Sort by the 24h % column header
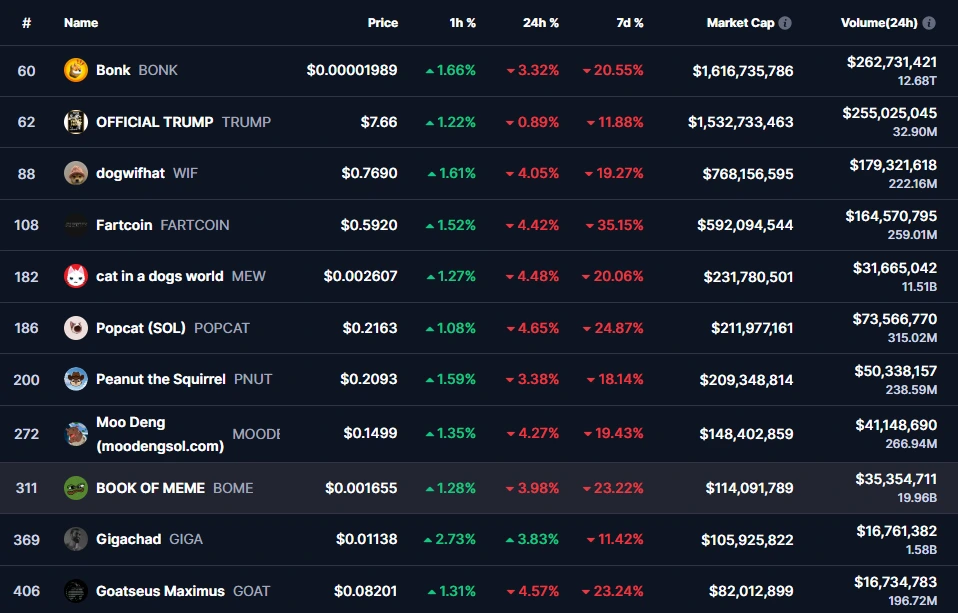 [x=540, y=23]
